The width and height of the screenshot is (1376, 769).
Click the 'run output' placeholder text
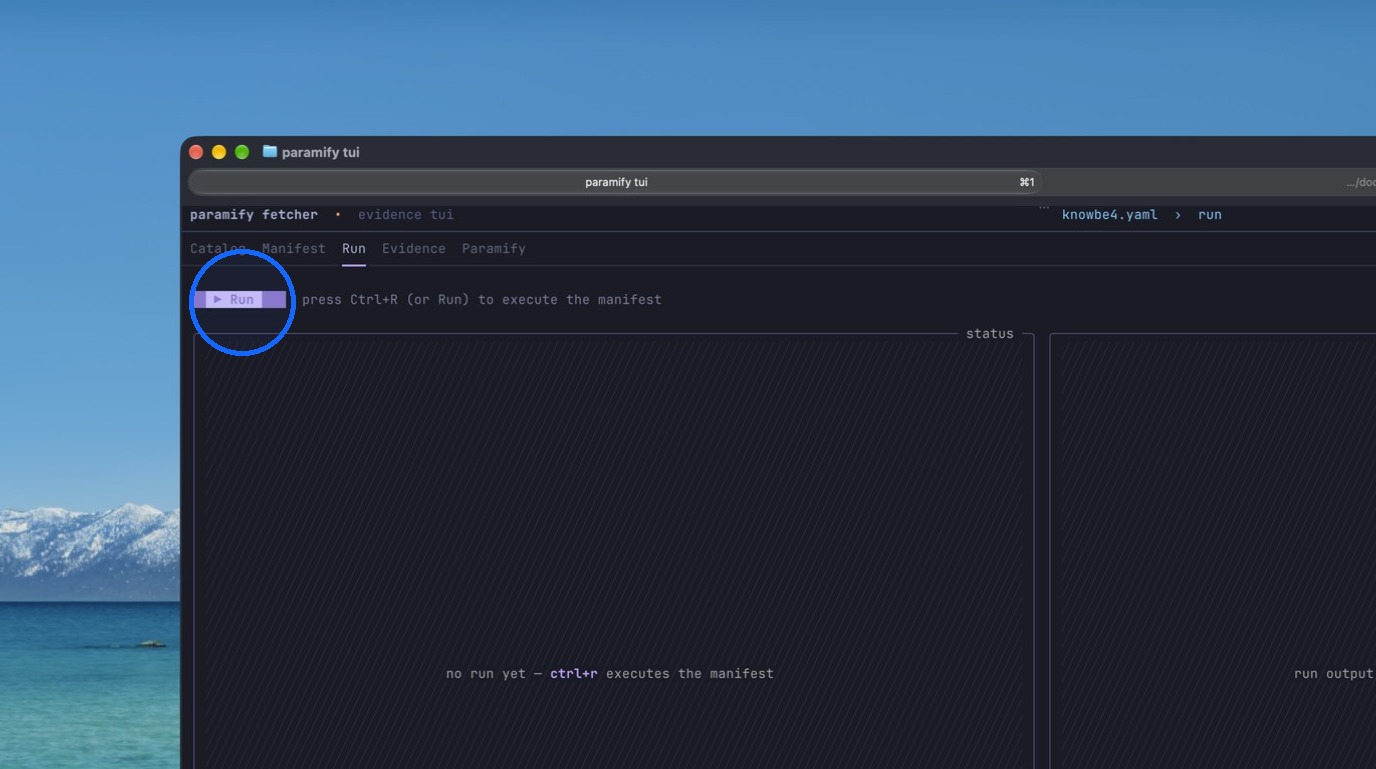click(x=1334, y=673)
